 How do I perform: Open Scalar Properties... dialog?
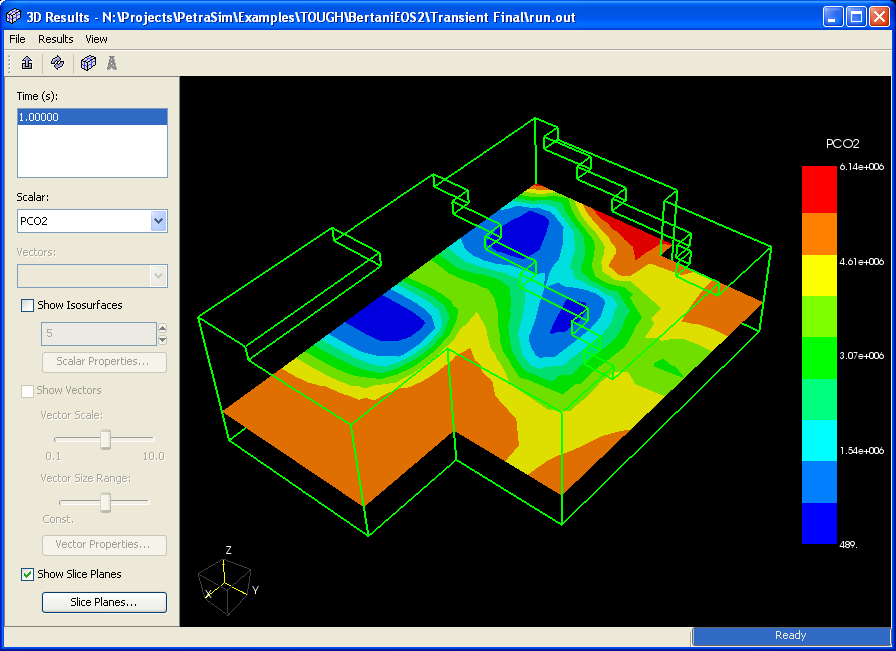pyautogui.click(x=104, y=362)
